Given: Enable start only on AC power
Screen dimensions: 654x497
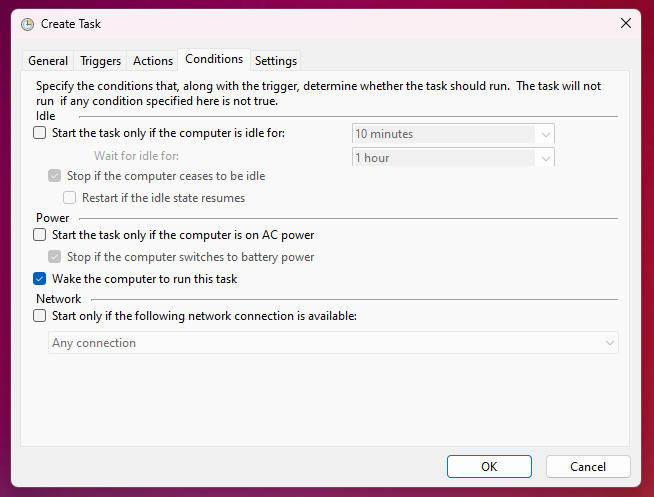Looking at the screenshot, I should (x=40, y=235).
